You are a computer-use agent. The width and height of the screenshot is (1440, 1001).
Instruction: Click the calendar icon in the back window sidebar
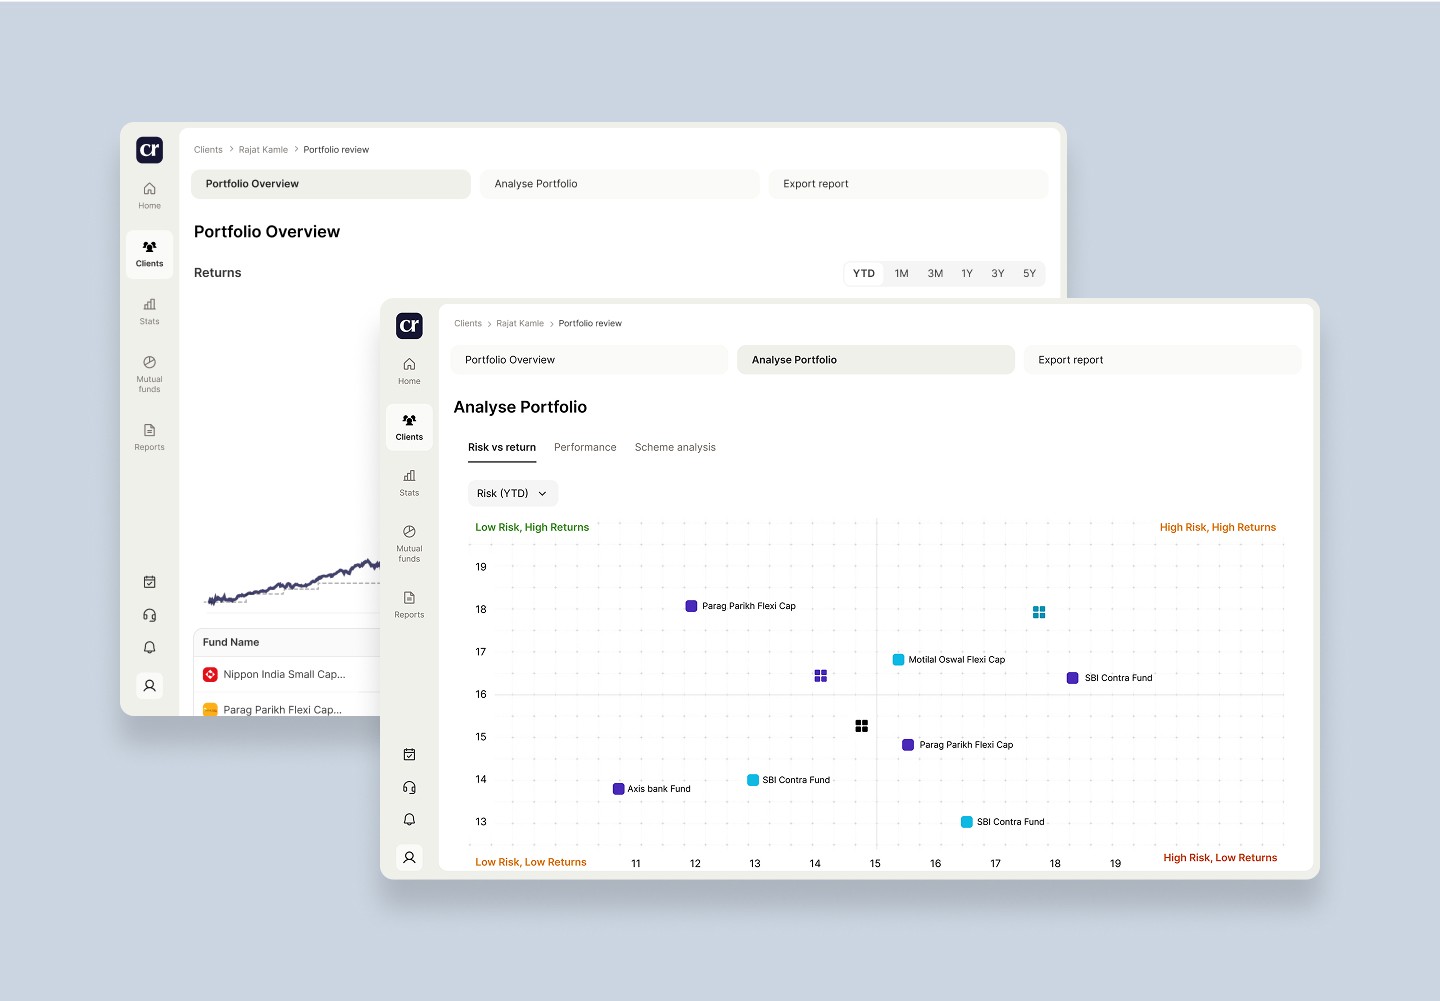pyautogui.click(x=149, y=582)
